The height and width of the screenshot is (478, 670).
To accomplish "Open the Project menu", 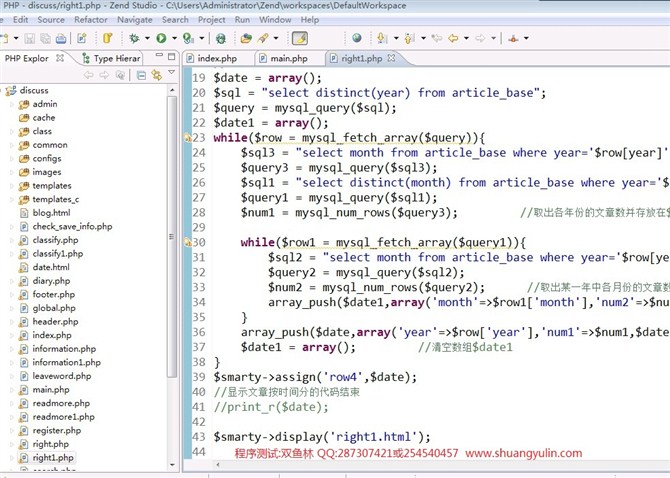I will click(x=212, y=20).
